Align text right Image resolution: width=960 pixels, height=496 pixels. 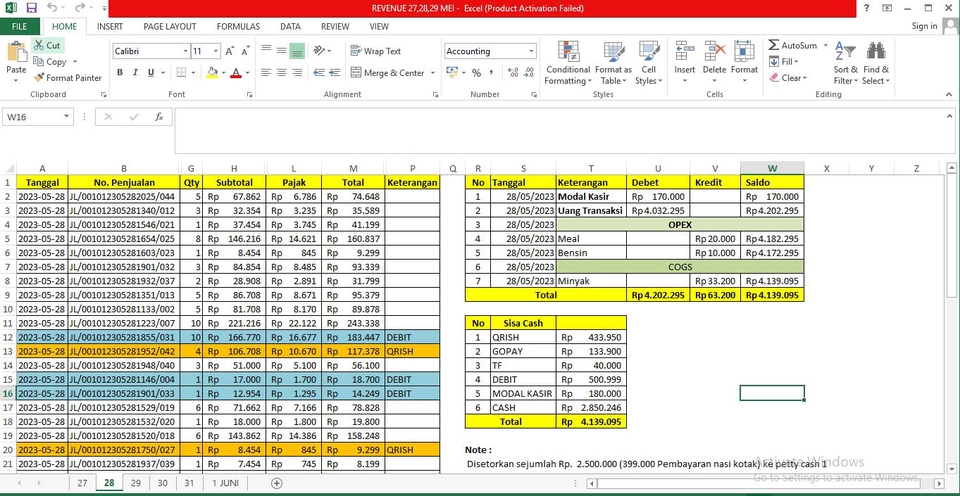tap(297, 72)
